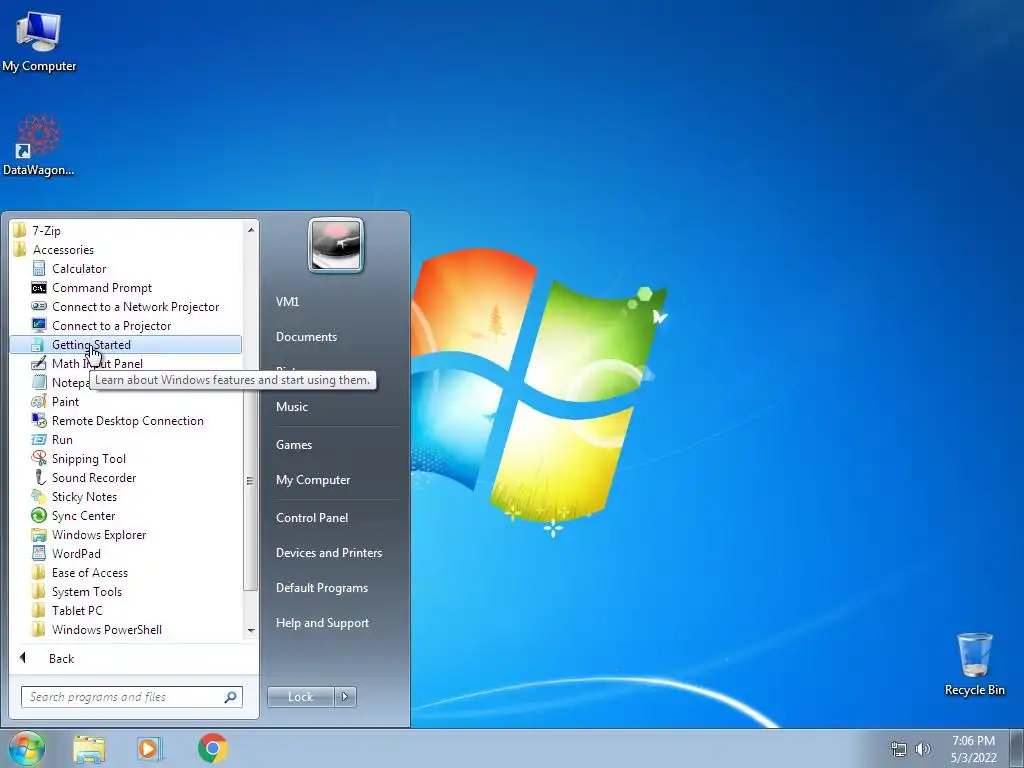Click the user account picture
Viewport: 1024px width, 768px height.
click(336, 245)
